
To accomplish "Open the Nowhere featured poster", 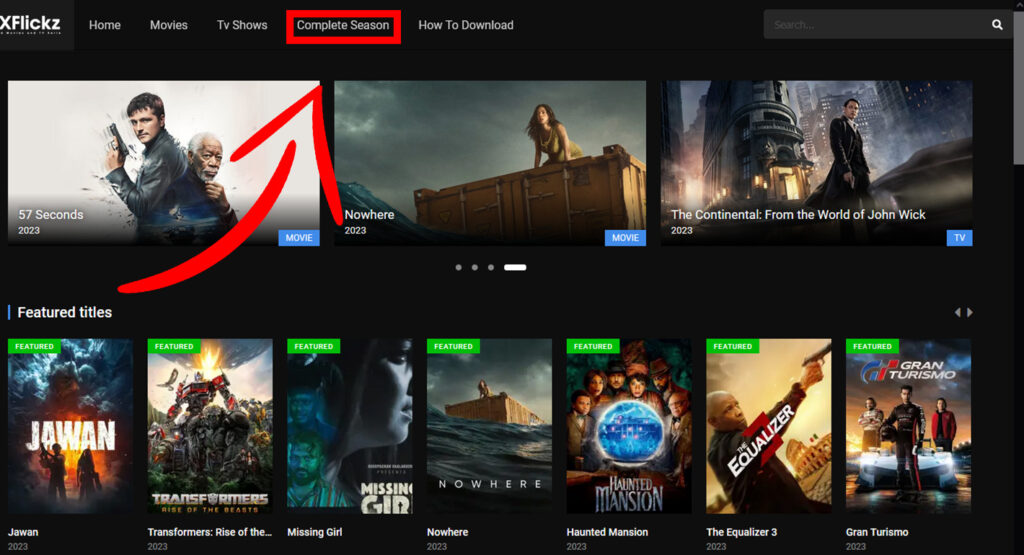I will [490, 426].
